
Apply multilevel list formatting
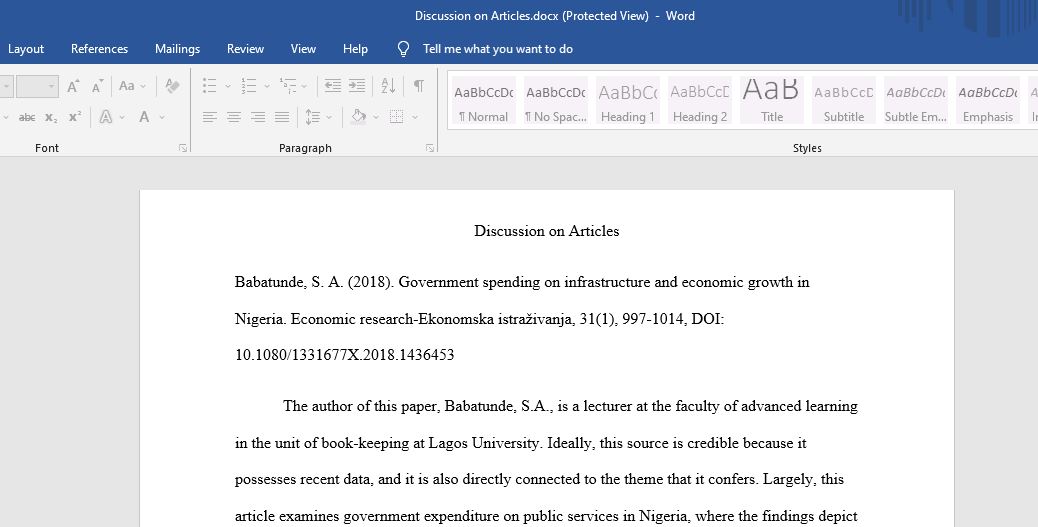pyautogui.click(x=287, y=86)
